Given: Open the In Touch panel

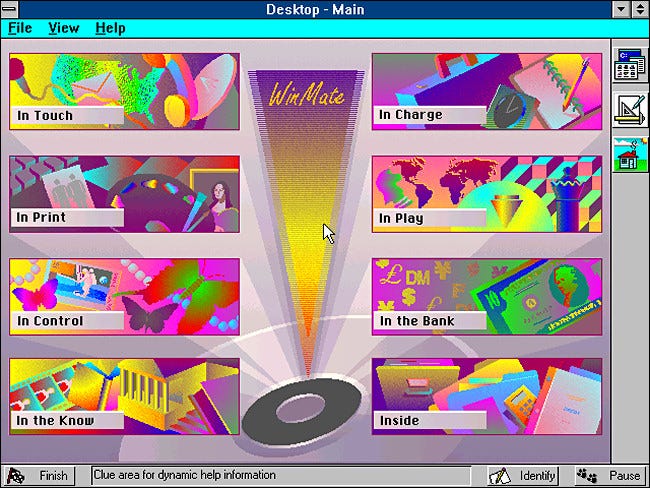Looking at the screenshot, I should (x=124, y=92).
